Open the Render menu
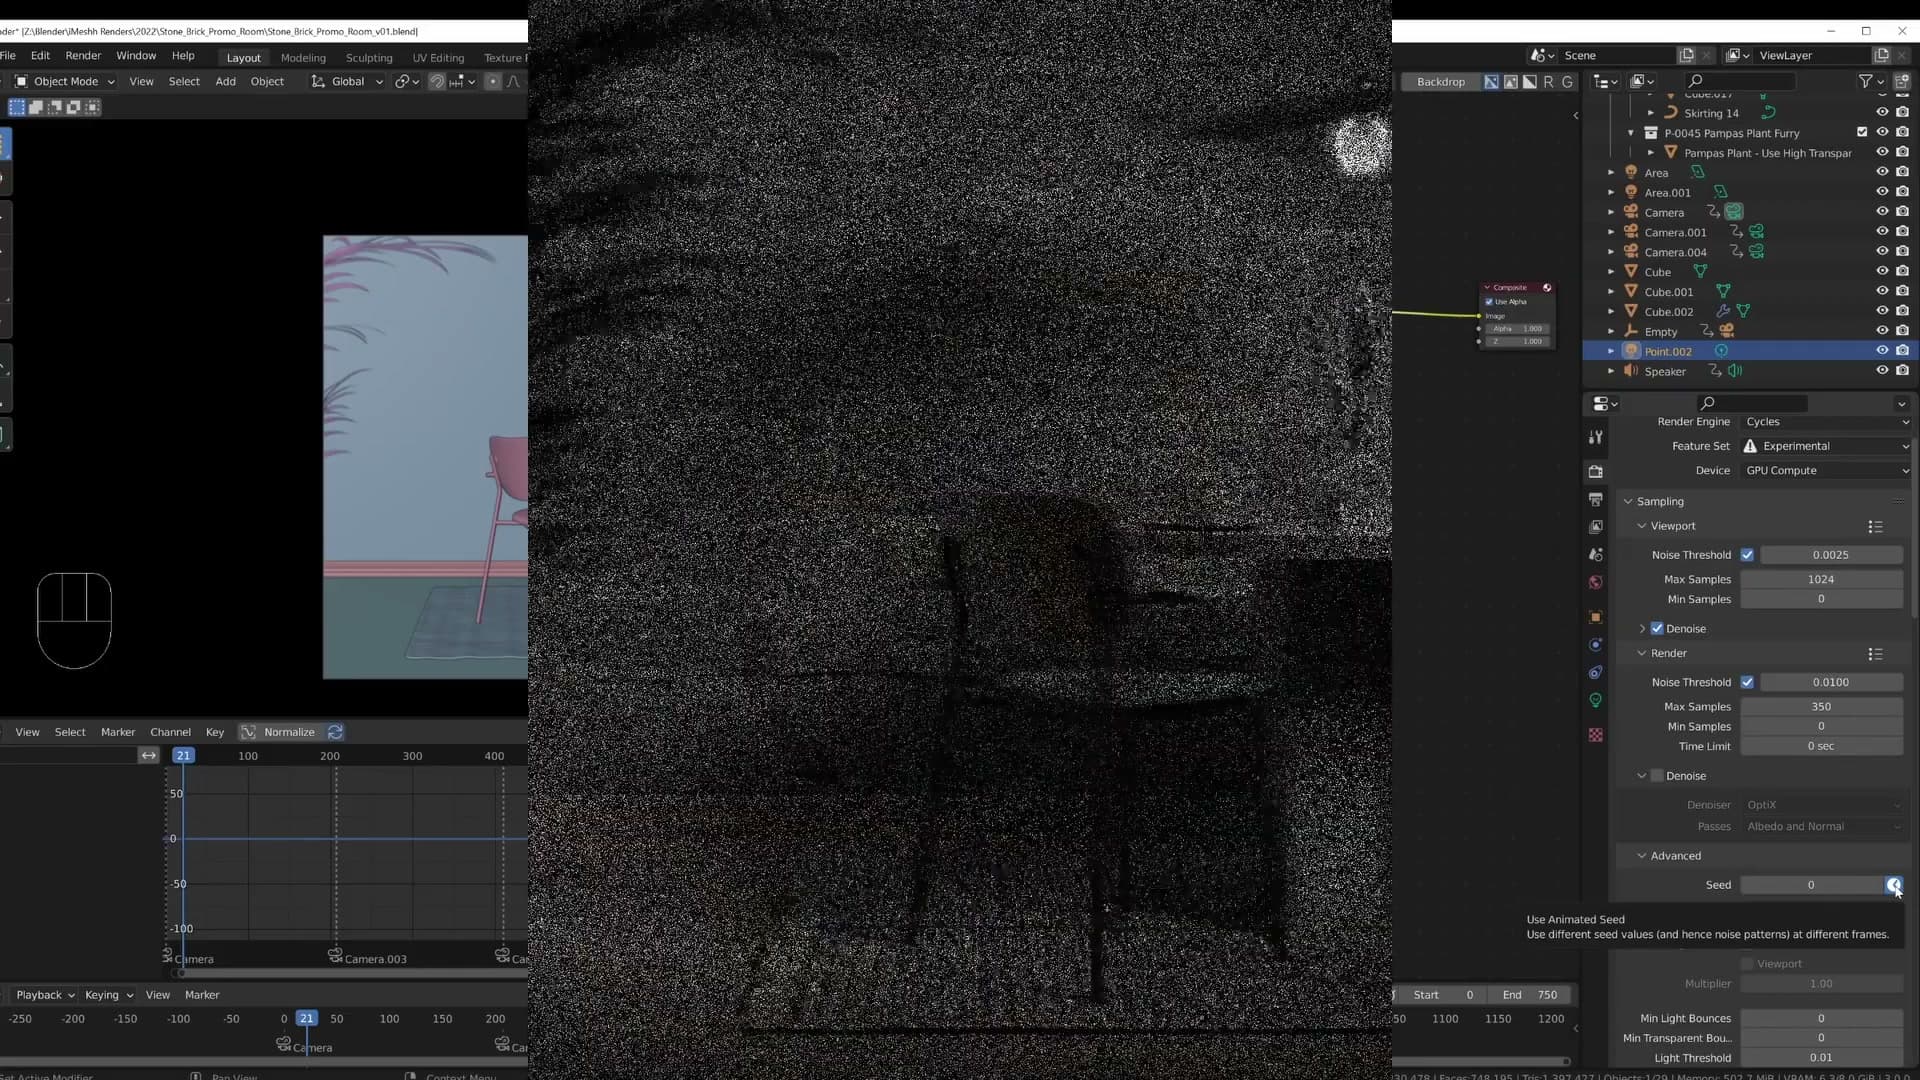 click(83, 55)
